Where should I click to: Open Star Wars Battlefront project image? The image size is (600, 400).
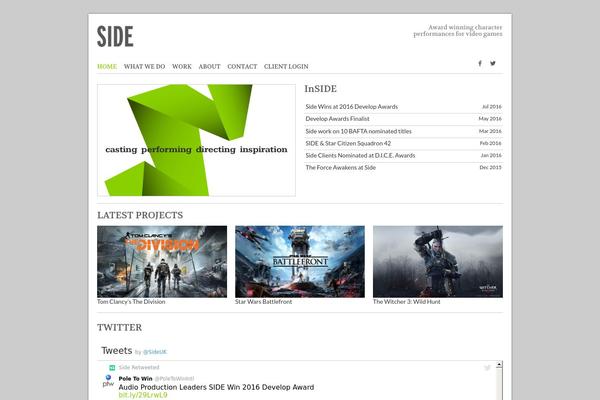300,261
